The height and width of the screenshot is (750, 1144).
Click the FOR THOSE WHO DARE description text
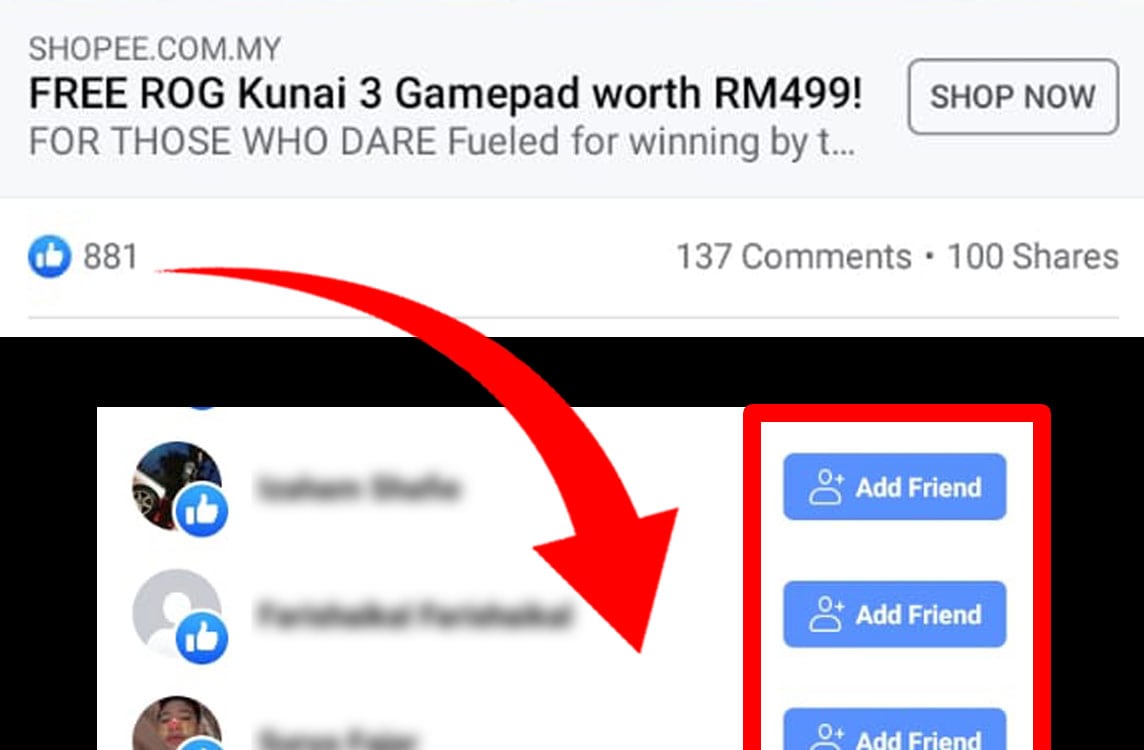tap(441, 142)
